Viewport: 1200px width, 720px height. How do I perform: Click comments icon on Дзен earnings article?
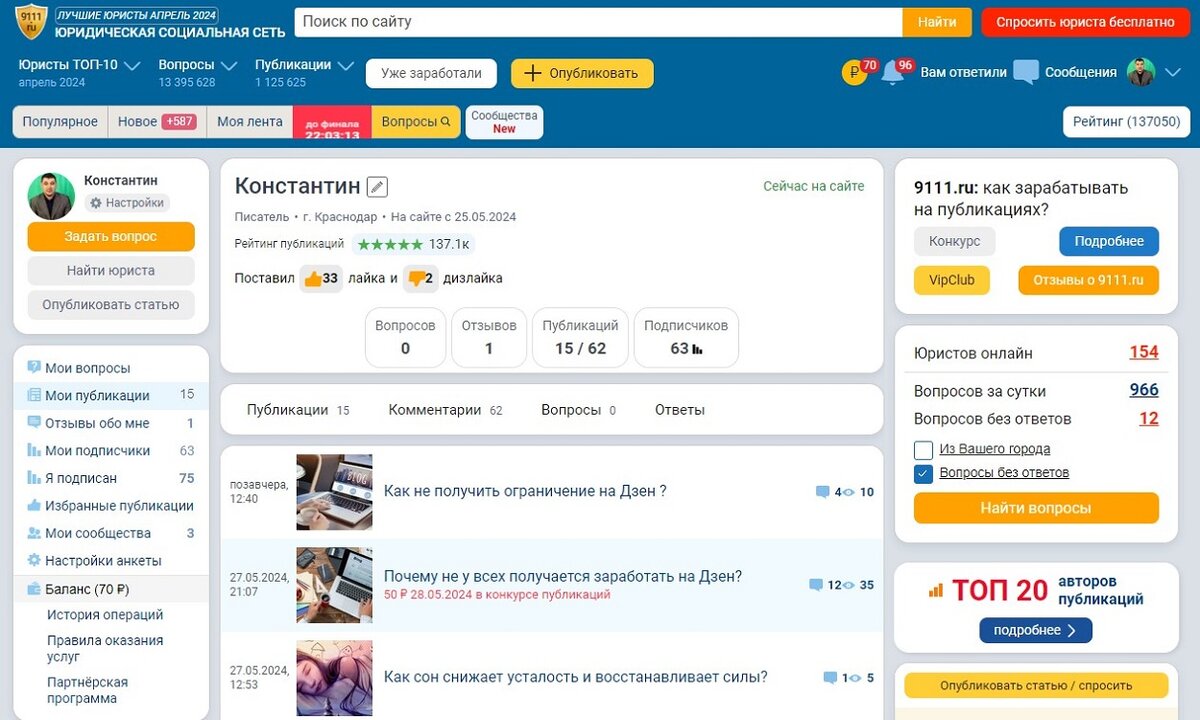[x=816, y=585]
